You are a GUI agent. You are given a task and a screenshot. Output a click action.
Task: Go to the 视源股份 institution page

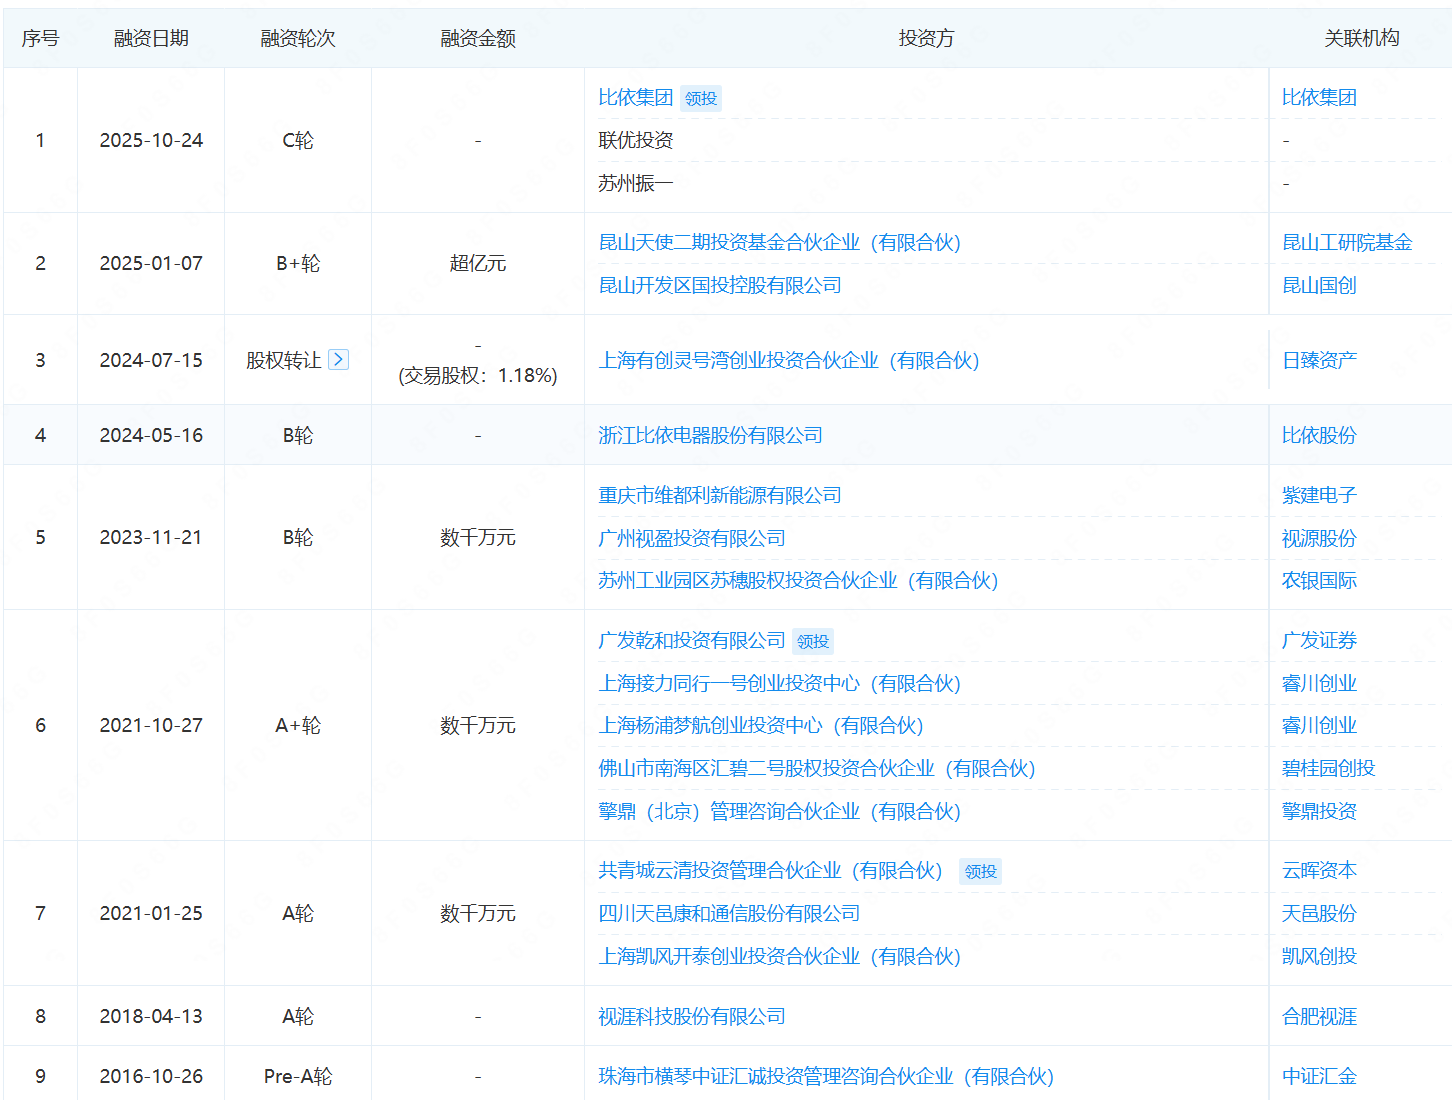click(x=1319, y=539)
